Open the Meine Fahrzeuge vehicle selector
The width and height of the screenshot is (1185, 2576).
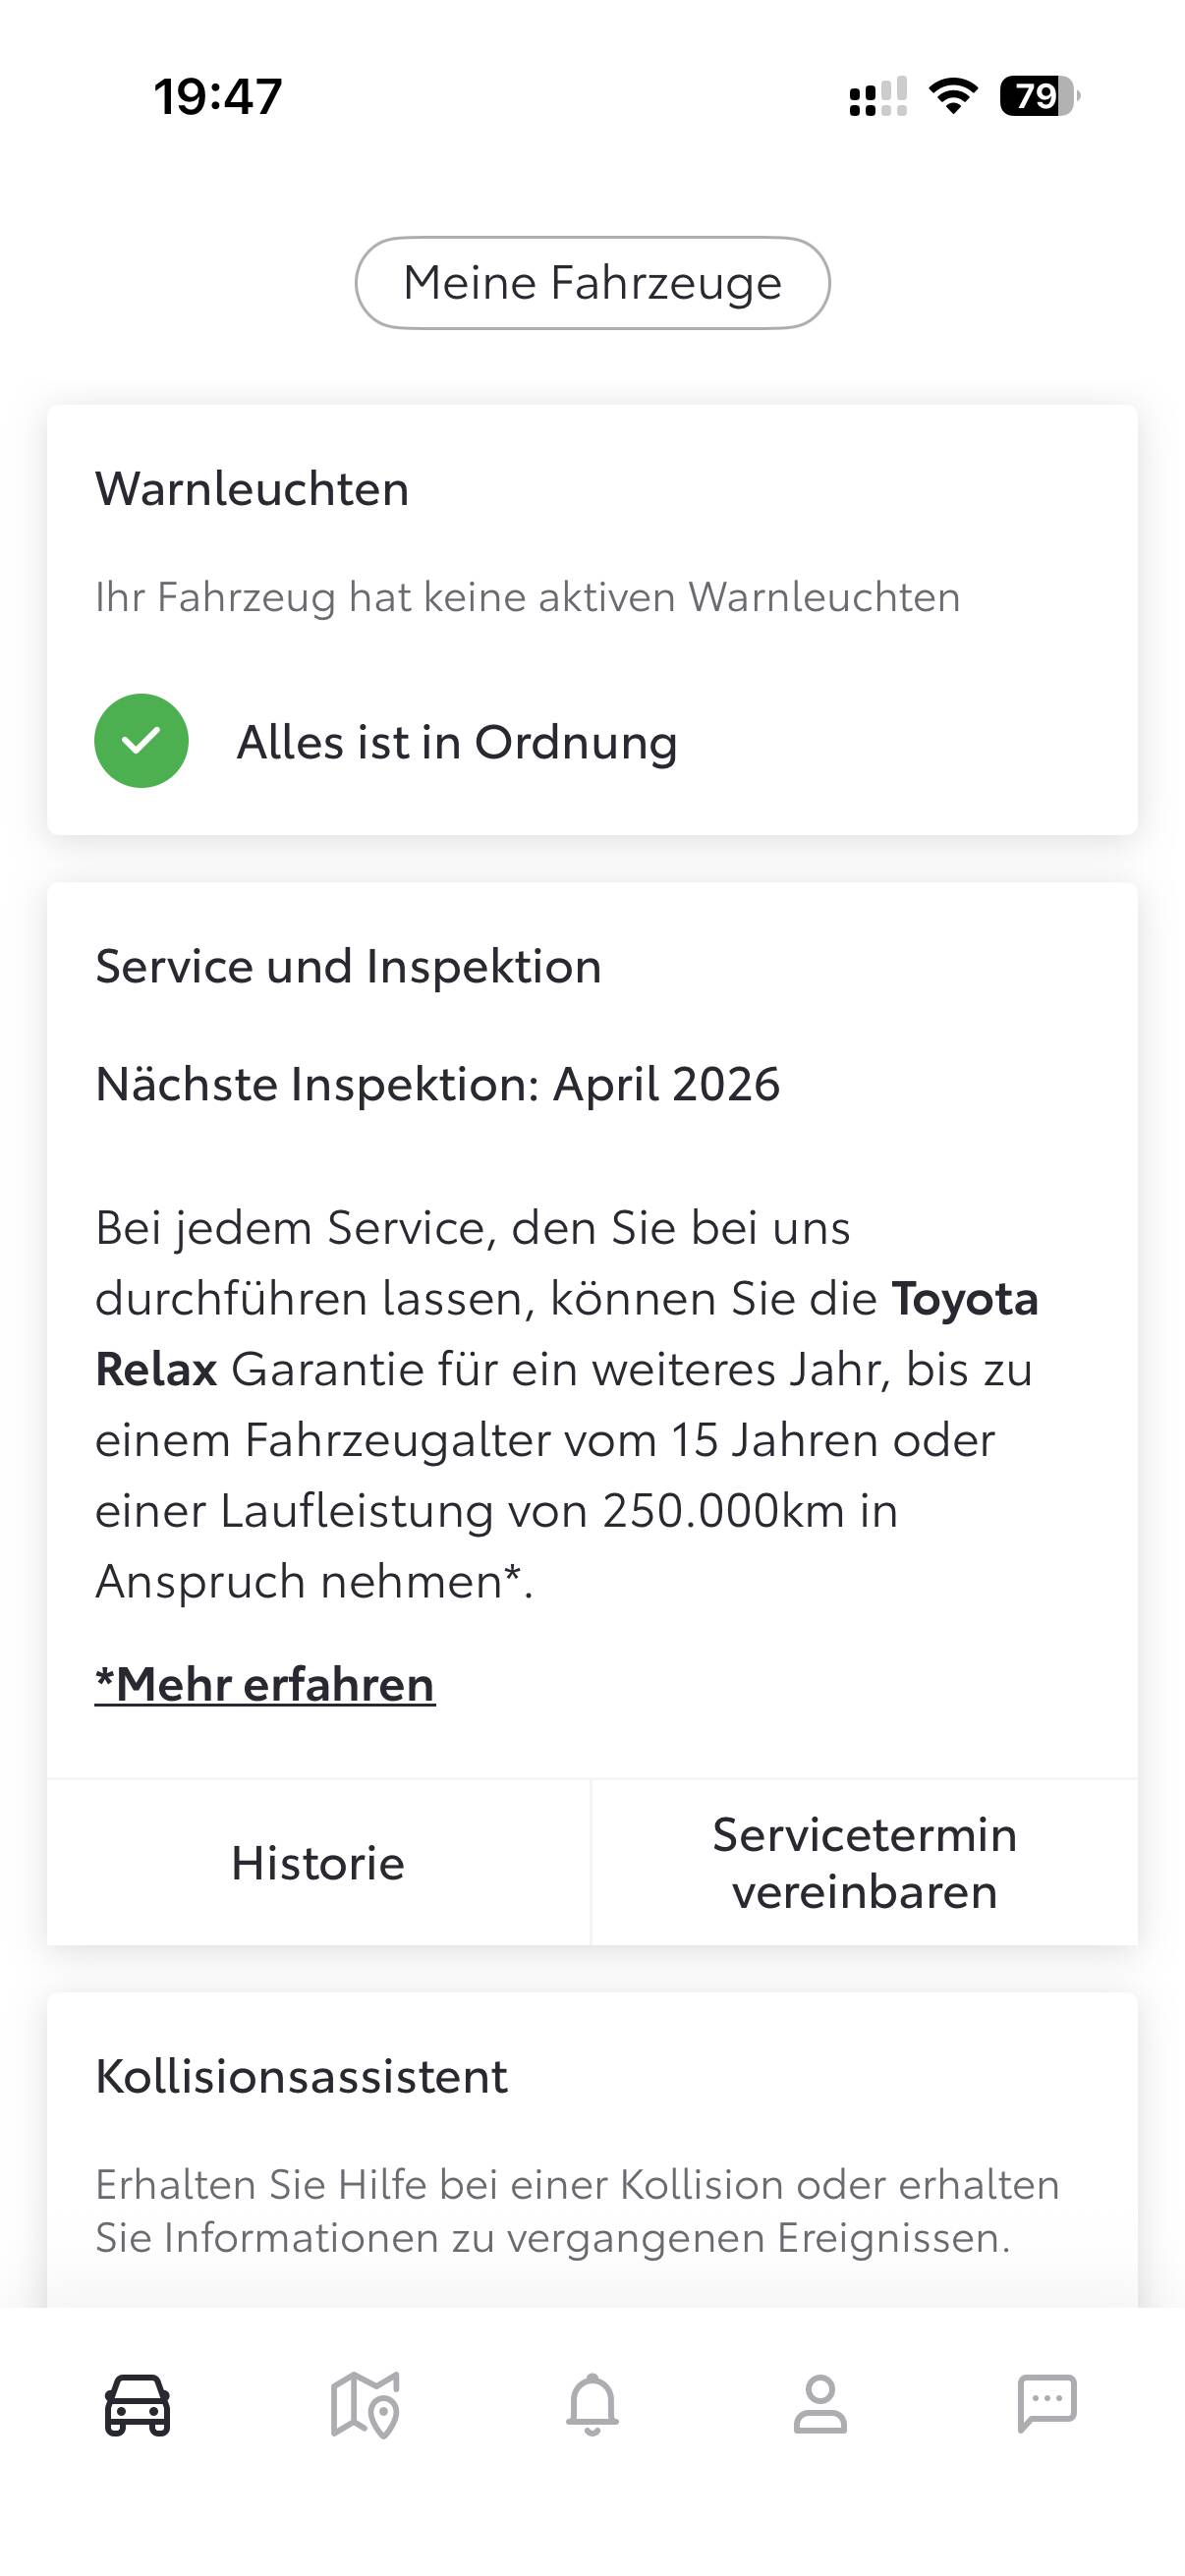tap(592, 283)
